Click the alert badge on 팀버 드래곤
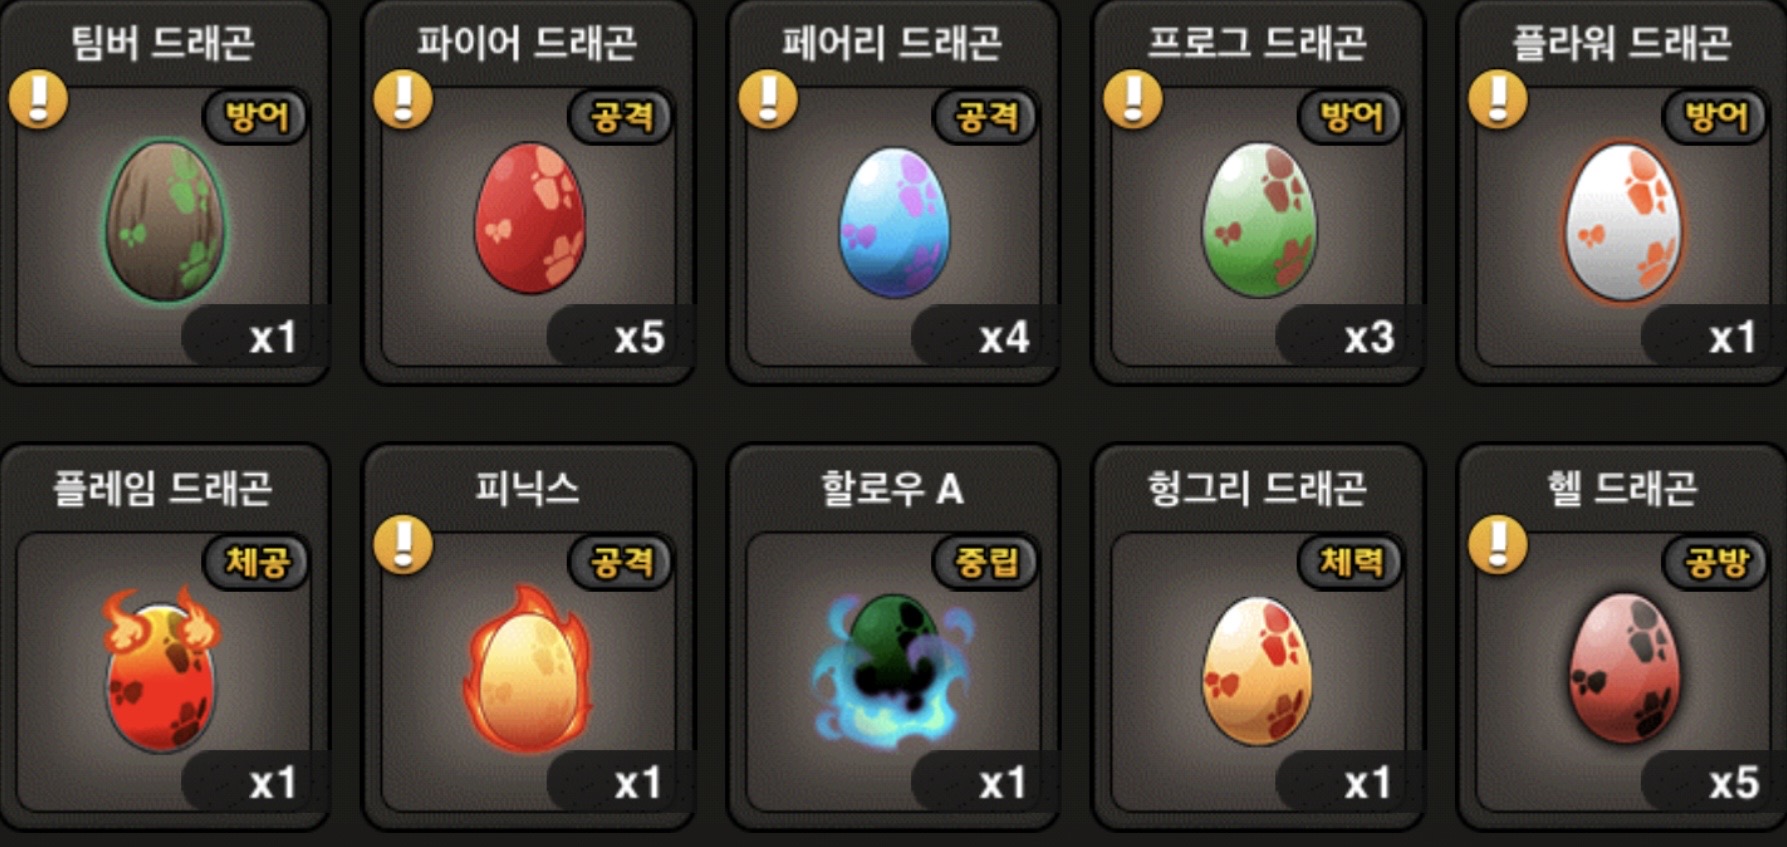Viewport: 1787px width, 847px height. coord(39,100)
